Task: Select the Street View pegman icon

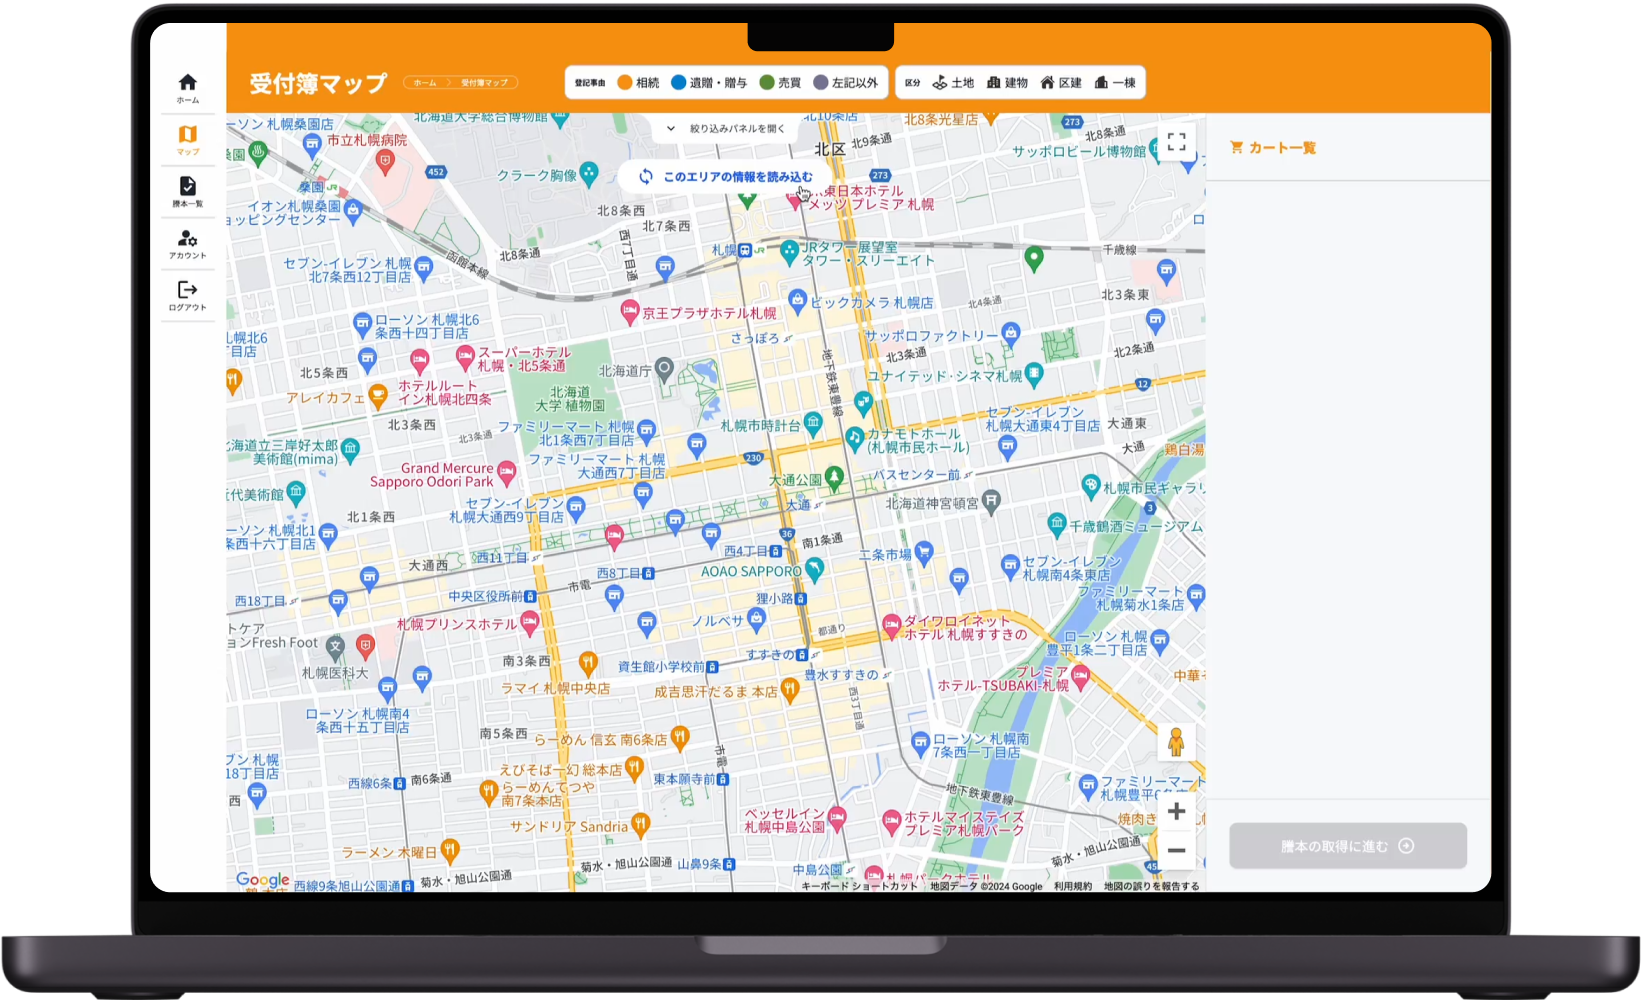Action: tap(1176, 743)
